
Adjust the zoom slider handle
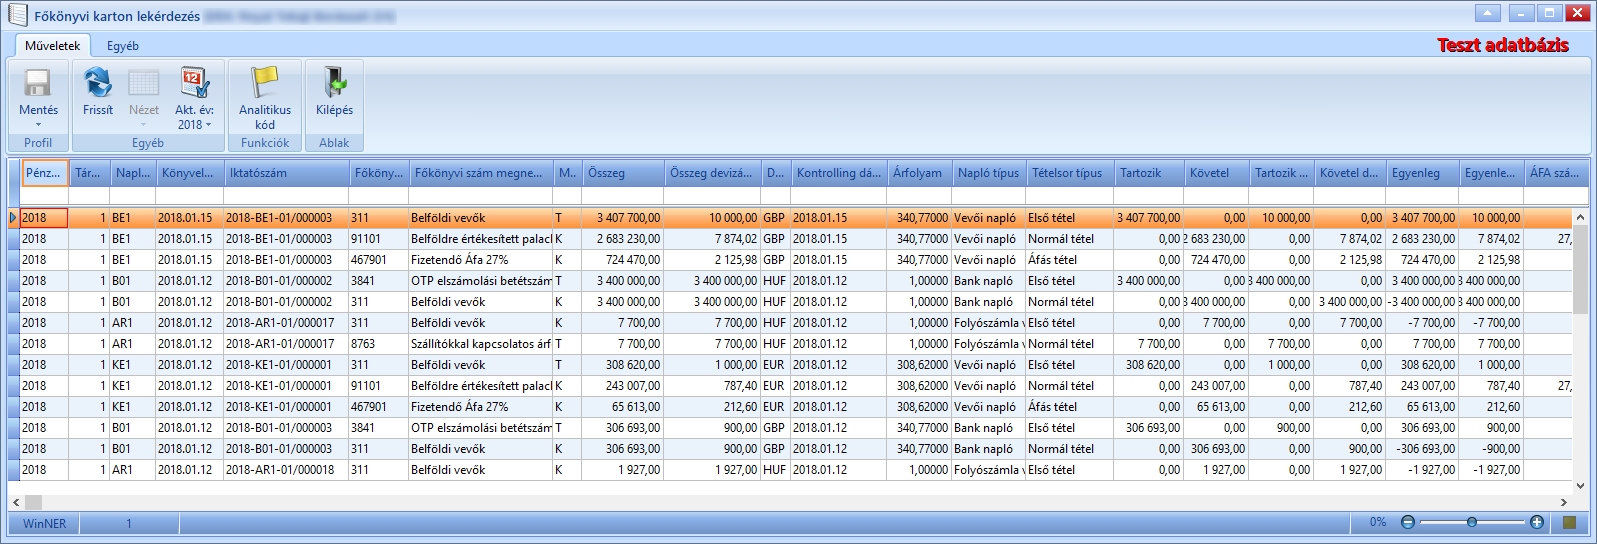click(x=1472, y=522)
